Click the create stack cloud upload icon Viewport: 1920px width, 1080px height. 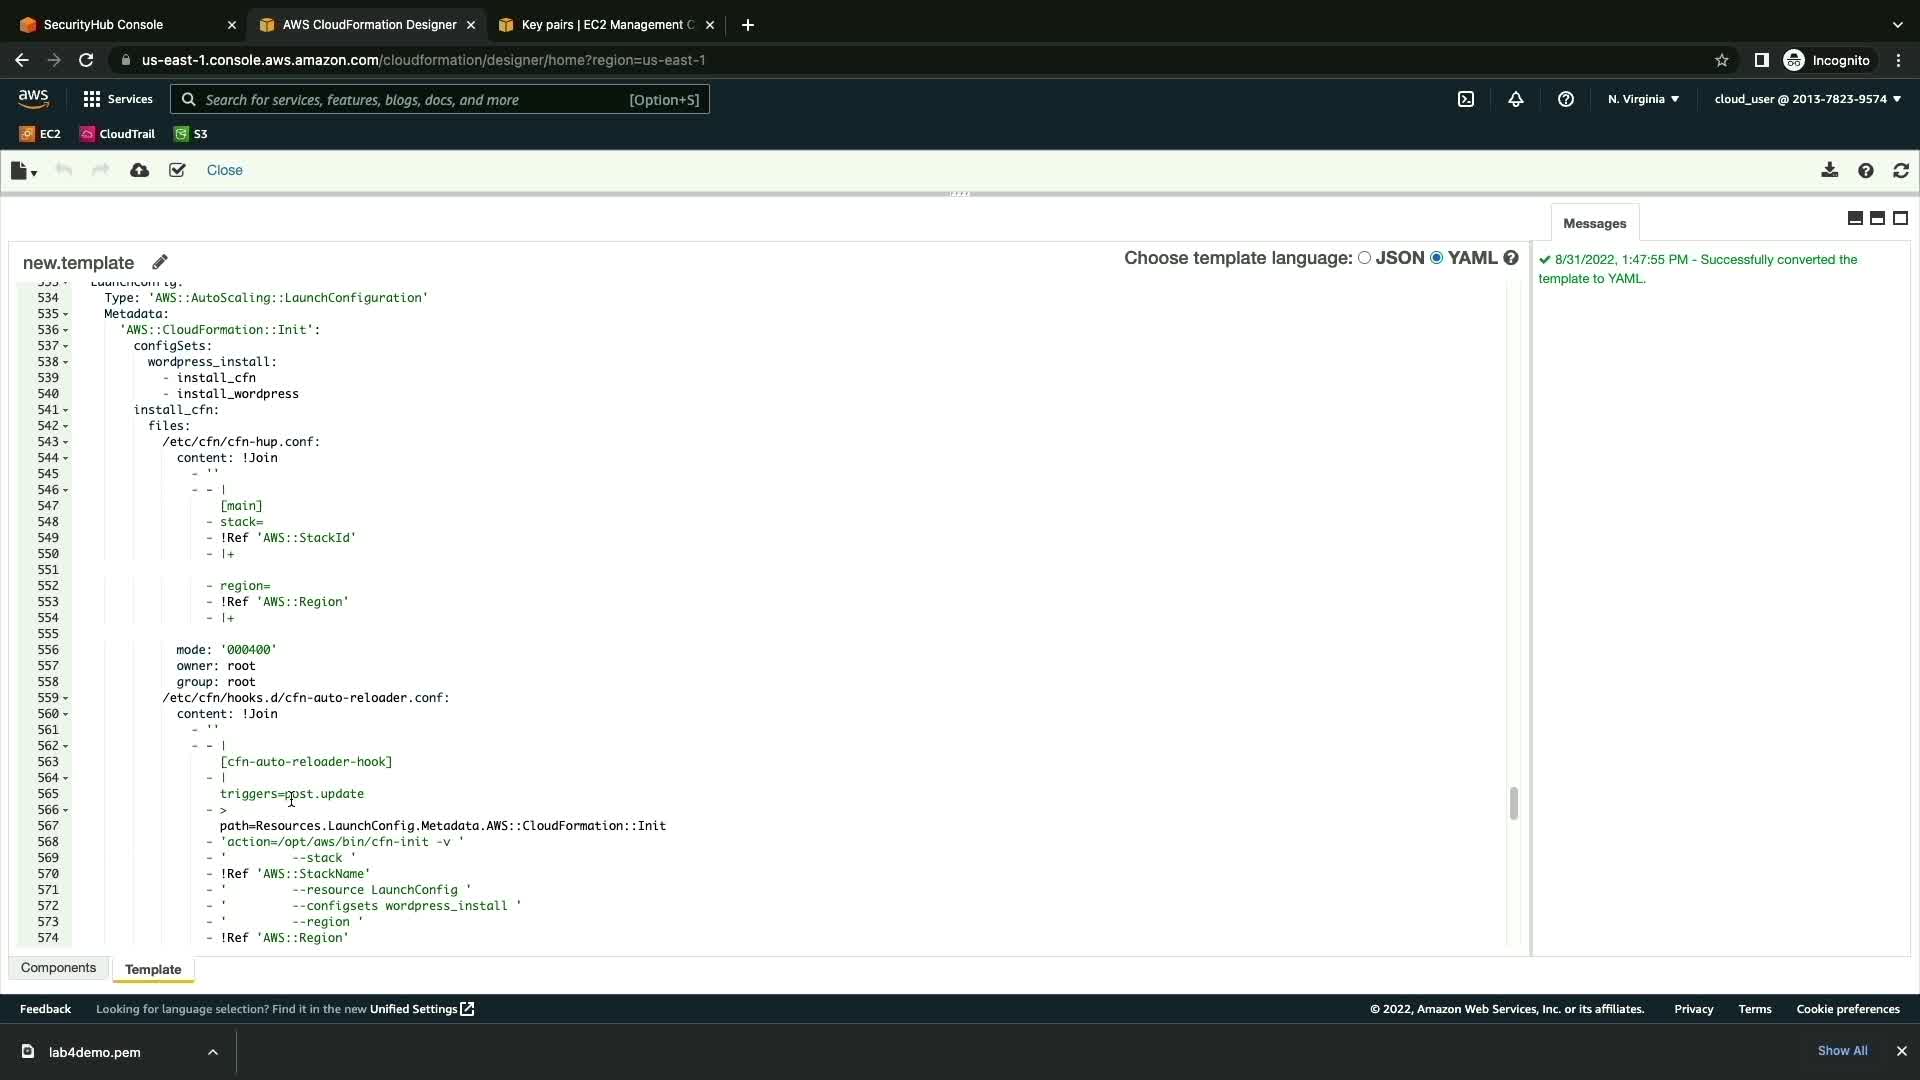tap(140, 170)
